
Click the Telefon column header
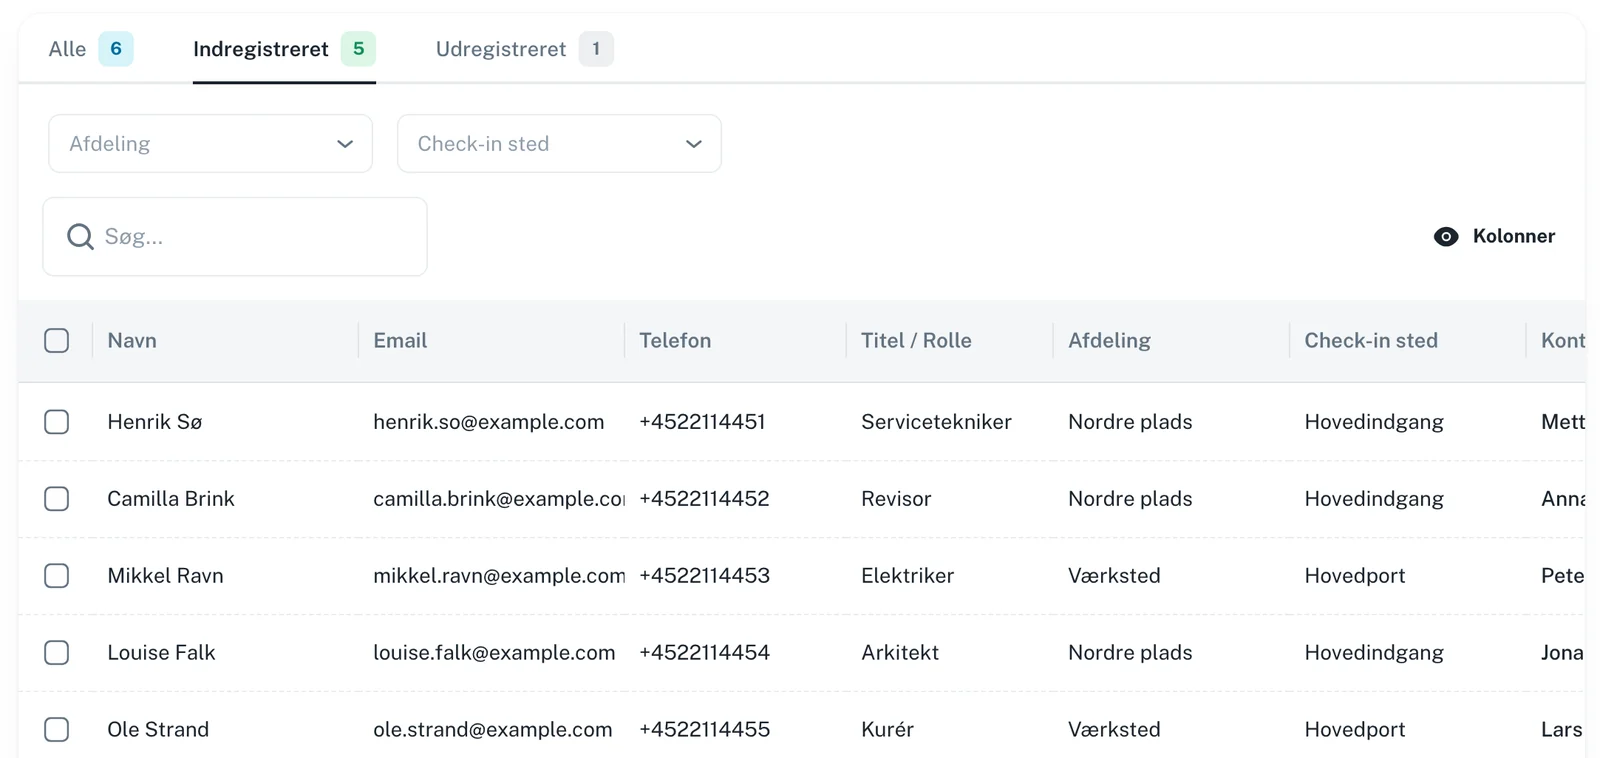675,341
